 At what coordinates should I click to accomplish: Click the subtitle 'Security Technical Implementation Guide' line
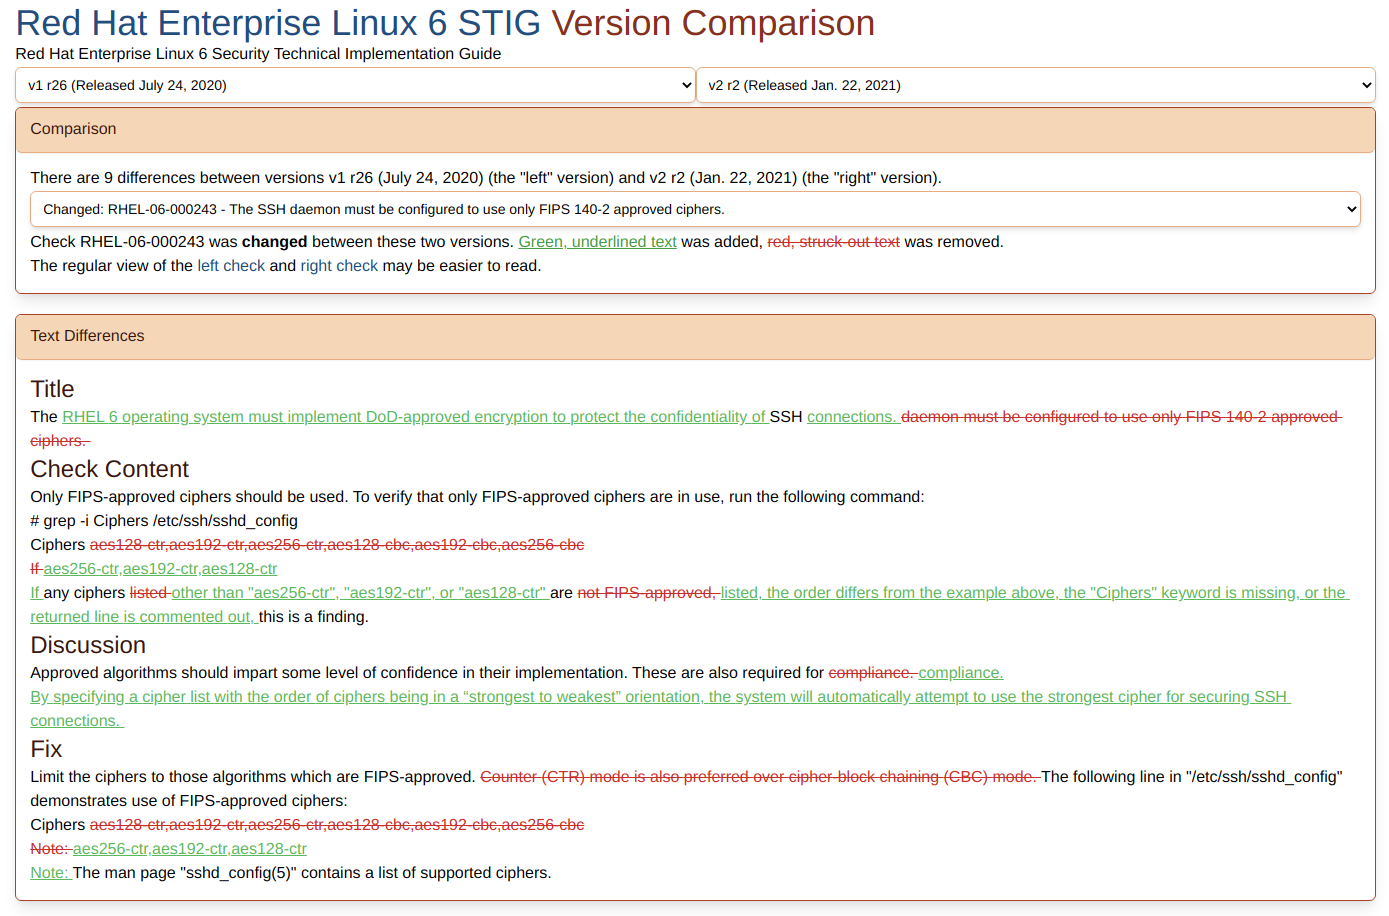coord(258,54)
